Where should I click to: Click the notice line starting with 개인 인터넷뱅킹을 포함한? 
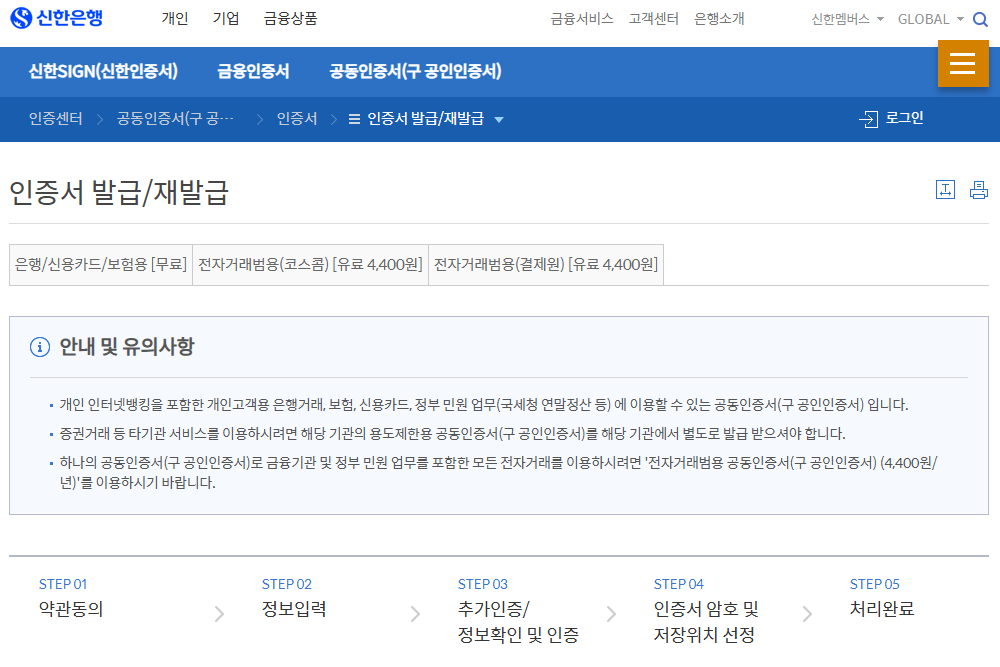(x=483, y=404)
